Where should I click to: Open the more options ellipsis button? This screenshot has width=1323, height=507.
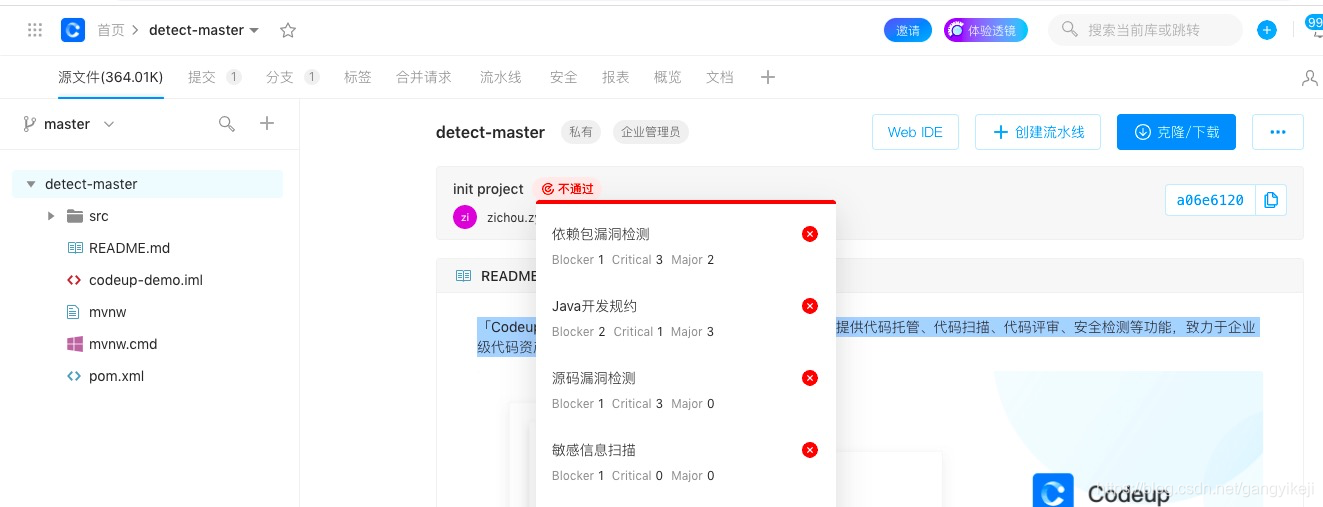tap(1277, 132)
